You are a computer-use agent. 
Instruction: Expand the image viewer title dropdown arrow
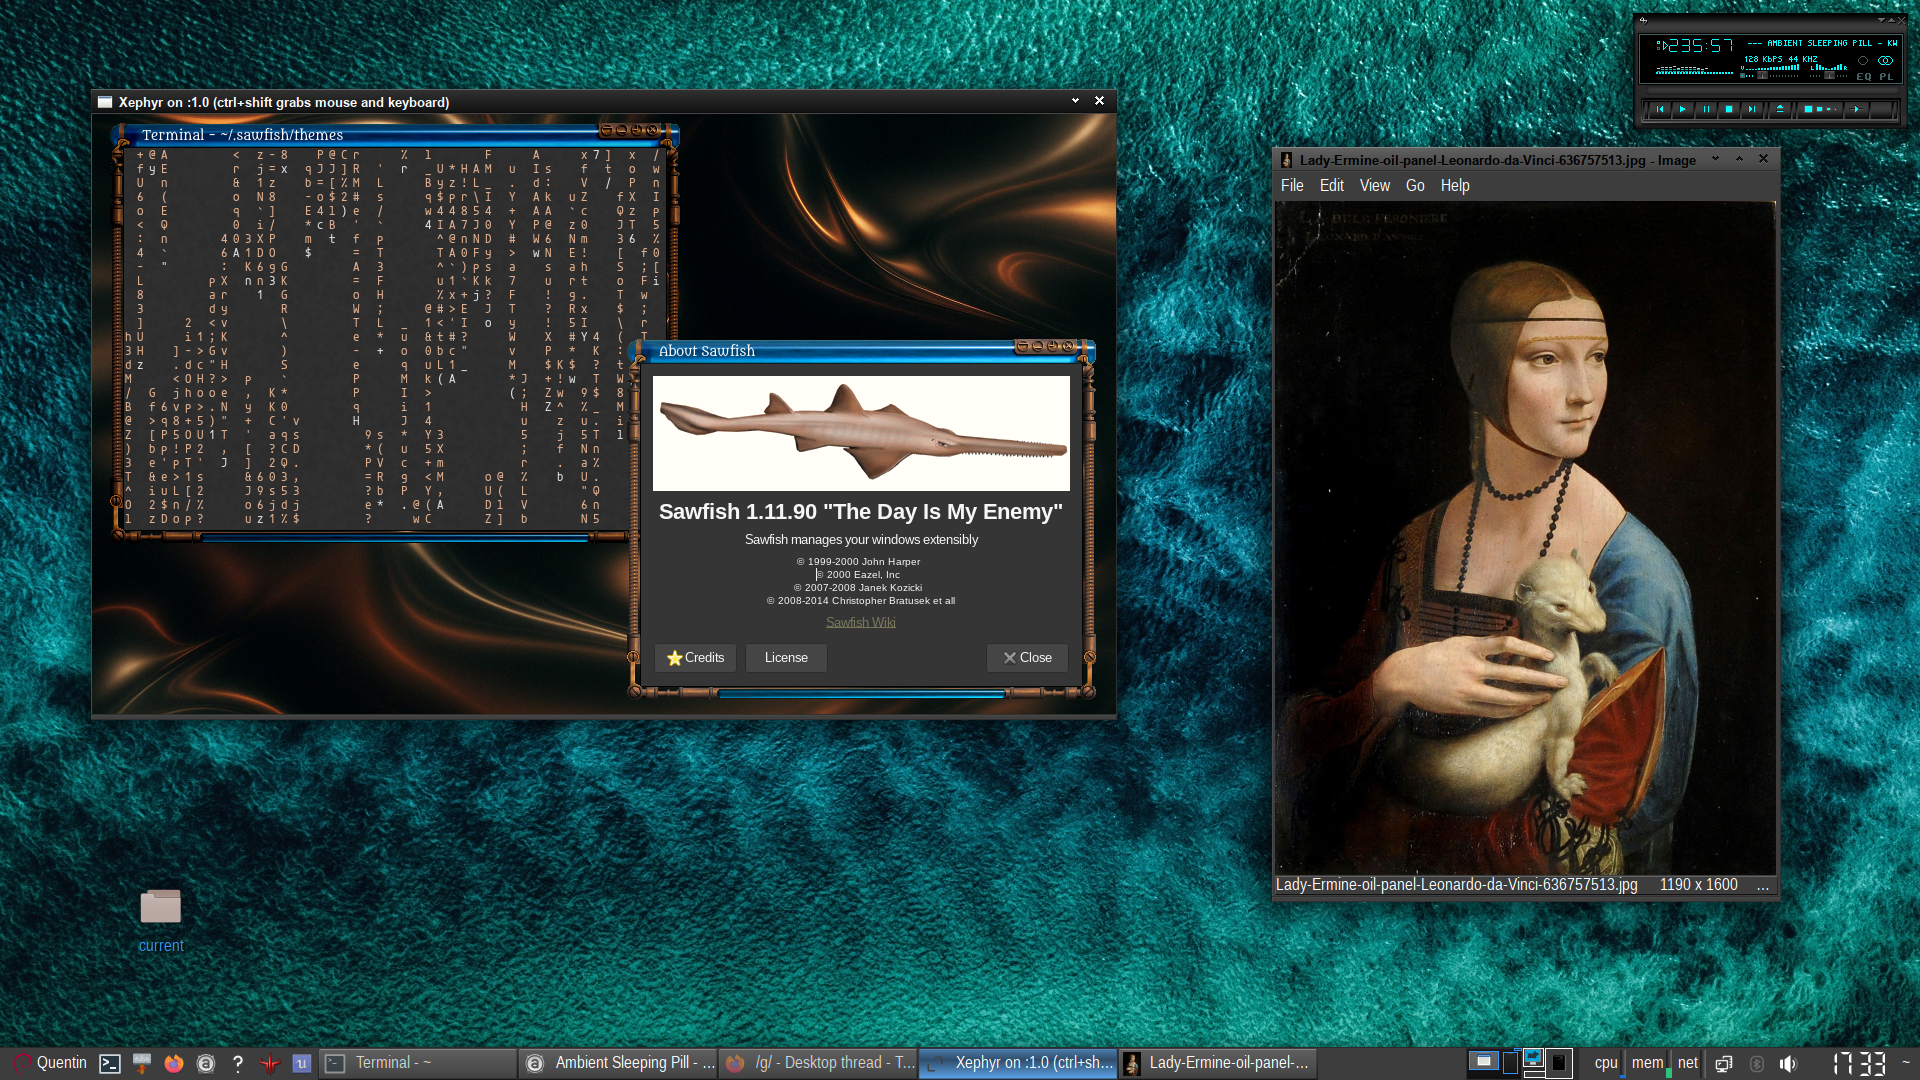click(x=1715, y=159)
